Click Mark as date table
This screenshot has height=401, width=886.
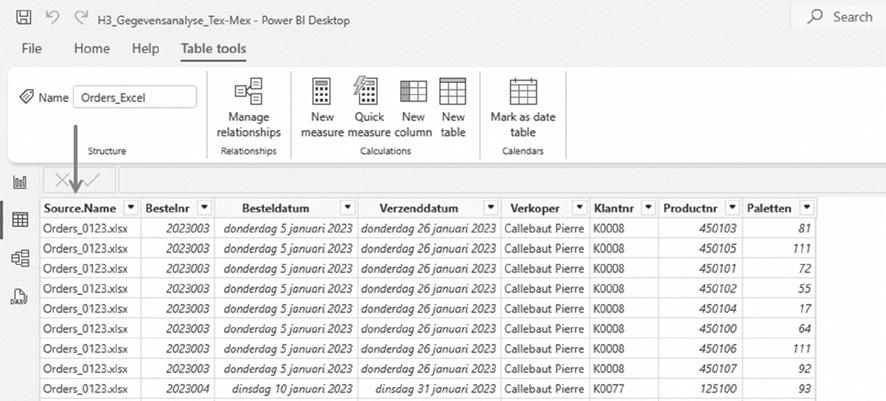pyautogui.click(x=523, y=110)
